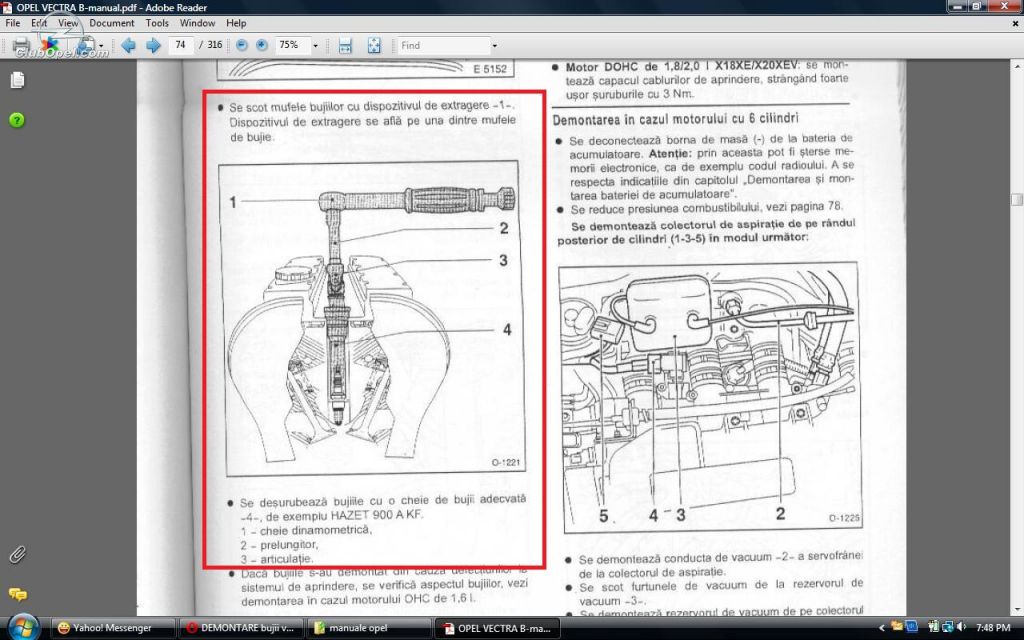Click the six-cylinder engine bay diagram

pos(711,397)
